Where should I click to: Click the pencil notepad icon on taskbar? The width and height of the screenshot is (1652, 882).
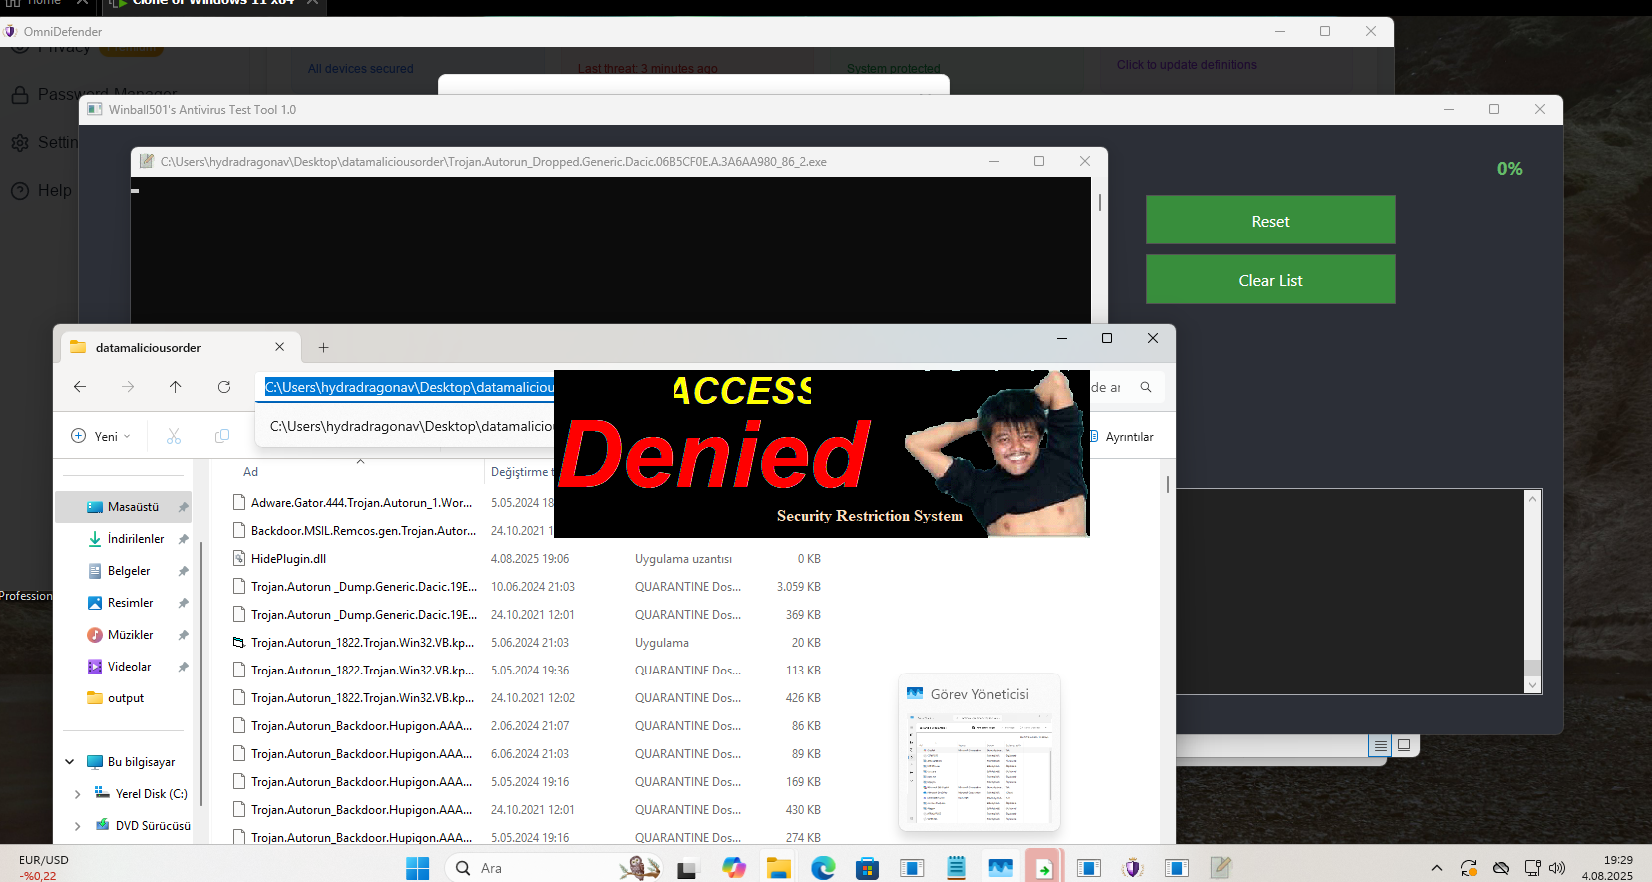pyautogui.click(x=1221, y=868)
